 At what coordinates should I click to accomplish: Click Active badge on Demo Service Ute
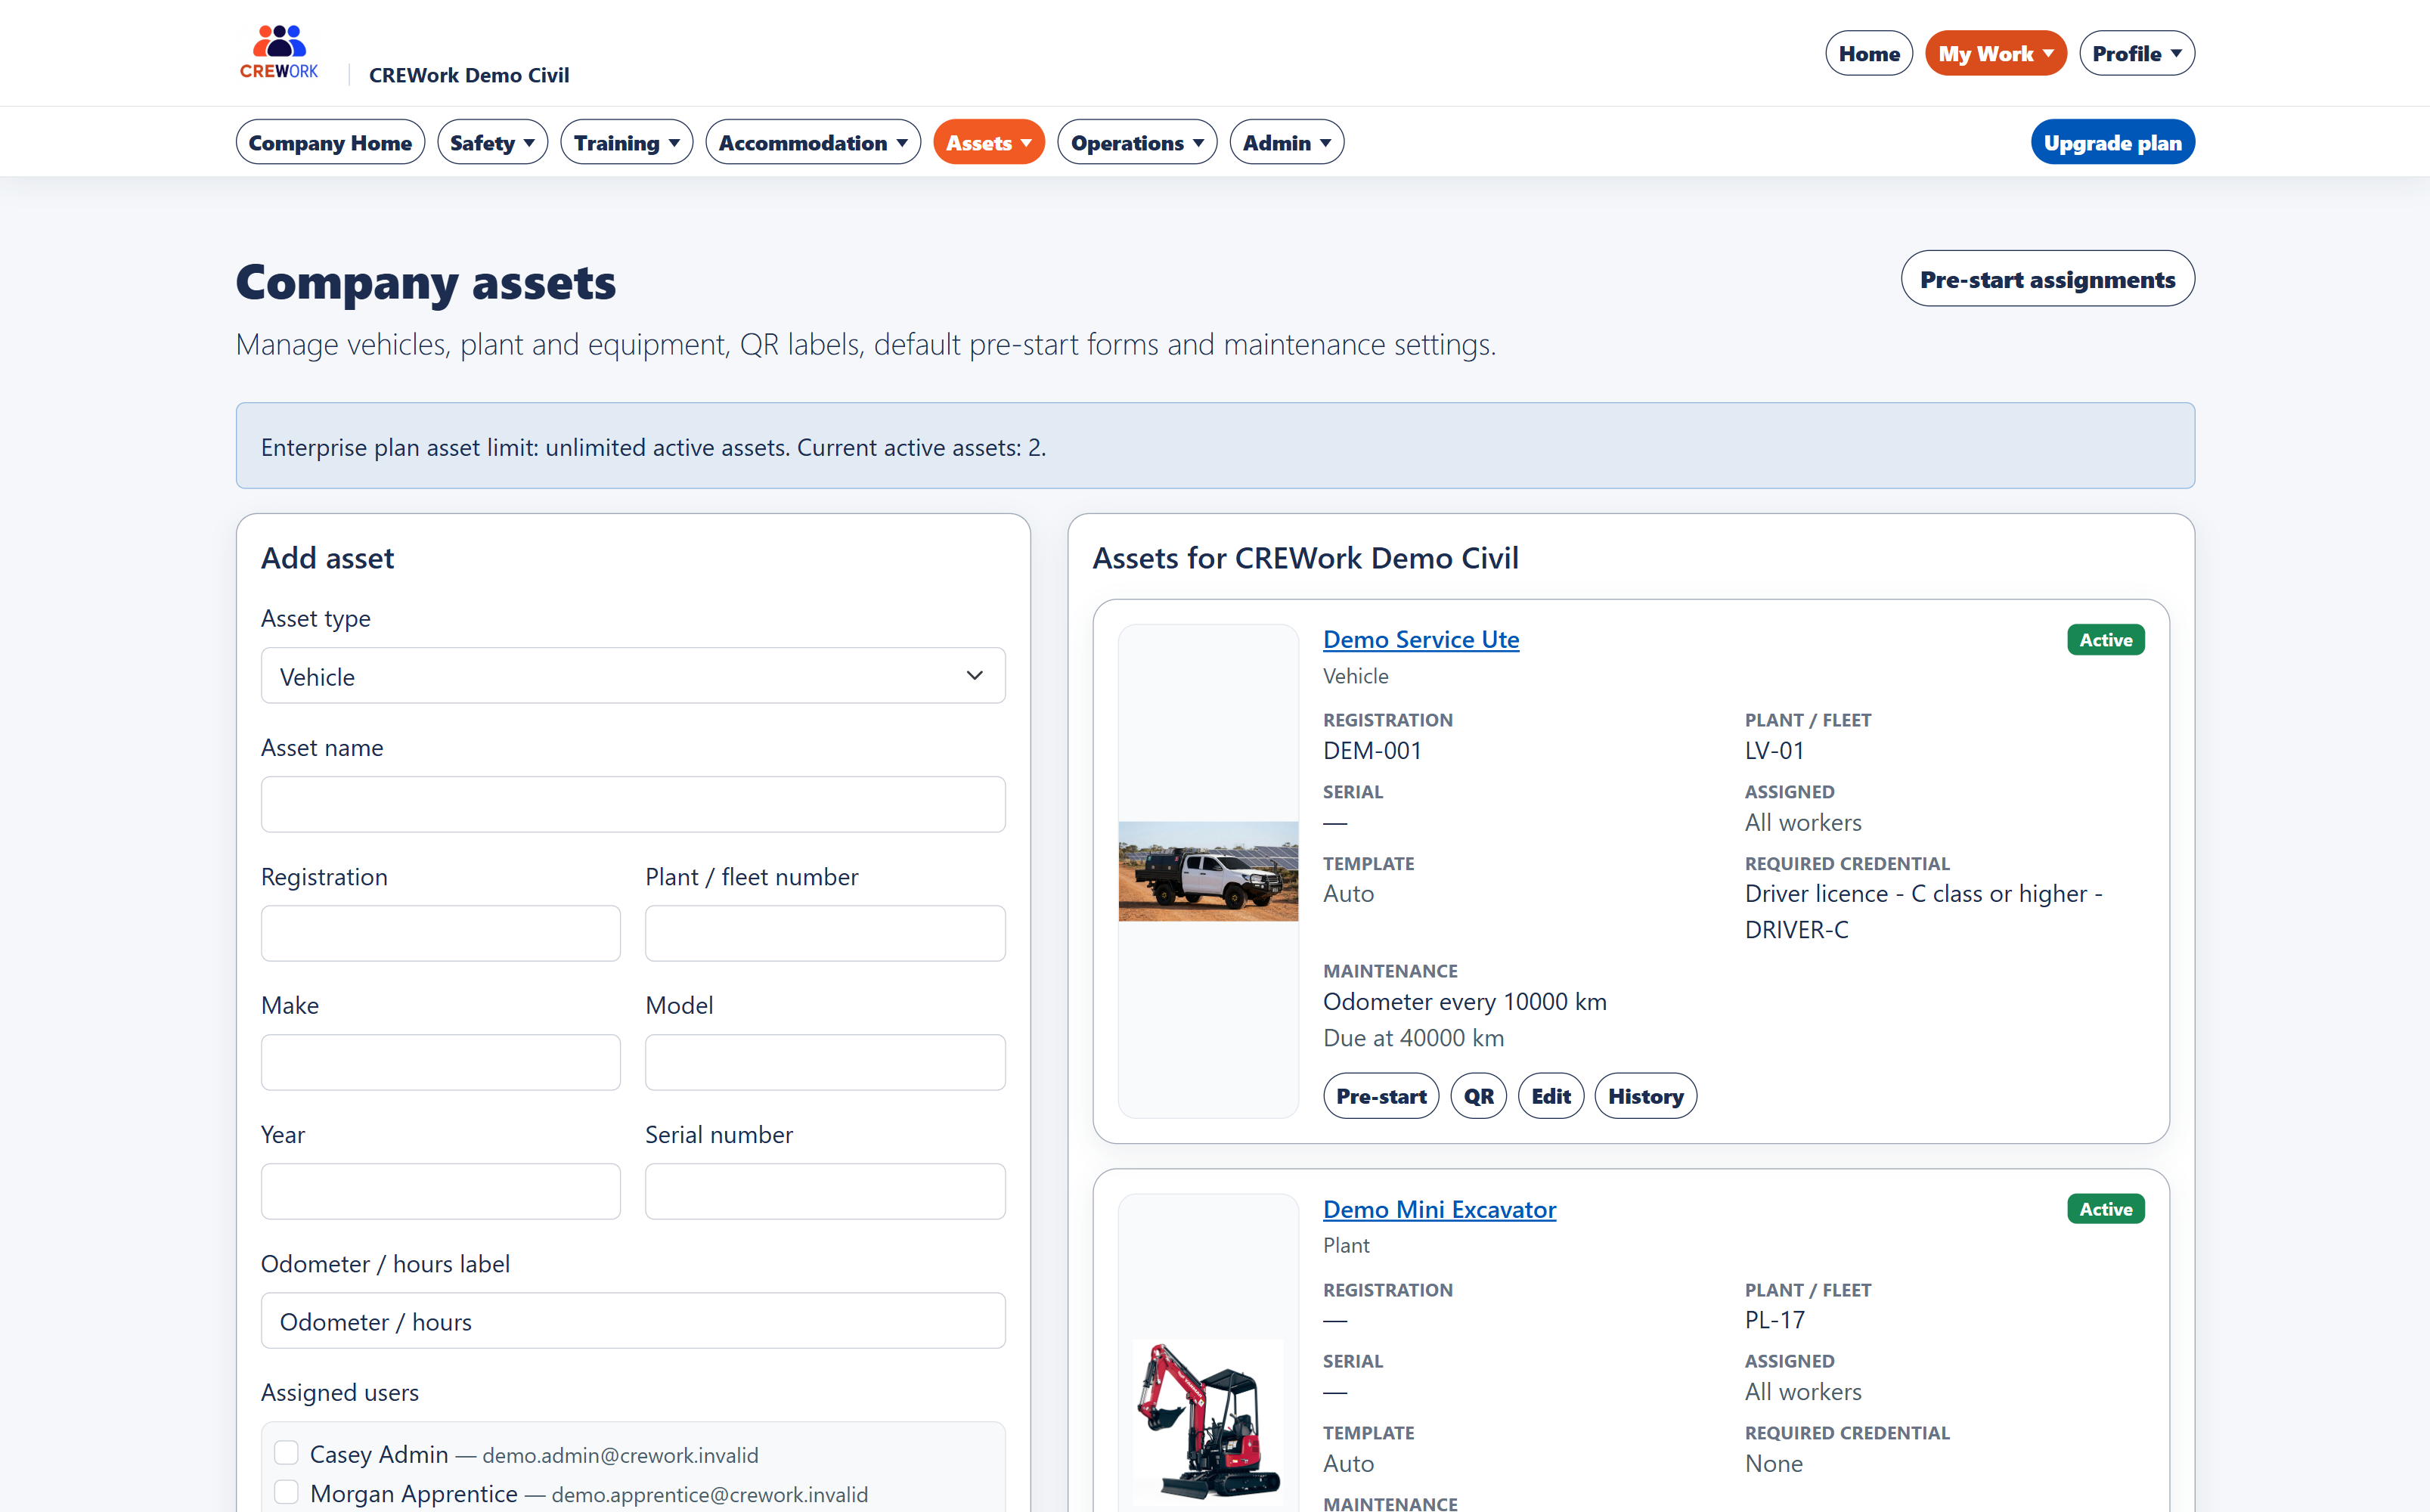pos(2106,640)
